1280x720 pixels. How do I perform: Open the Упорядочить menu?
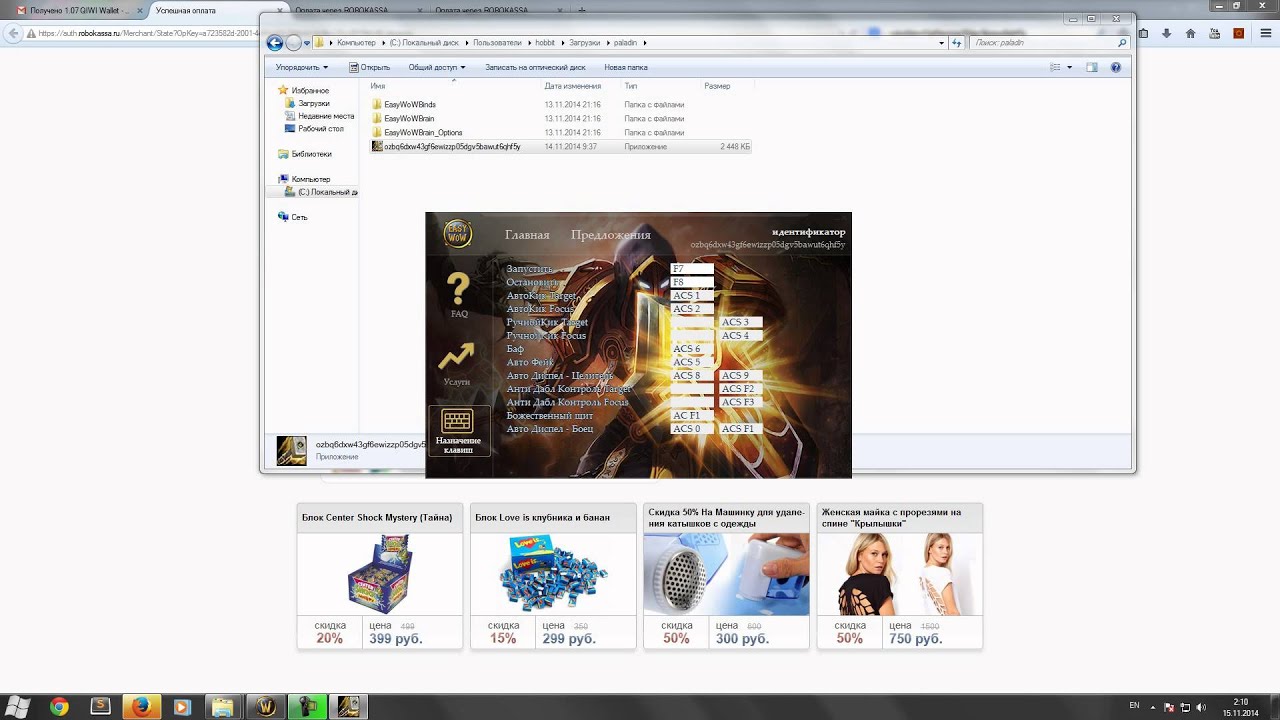point(302,67)
